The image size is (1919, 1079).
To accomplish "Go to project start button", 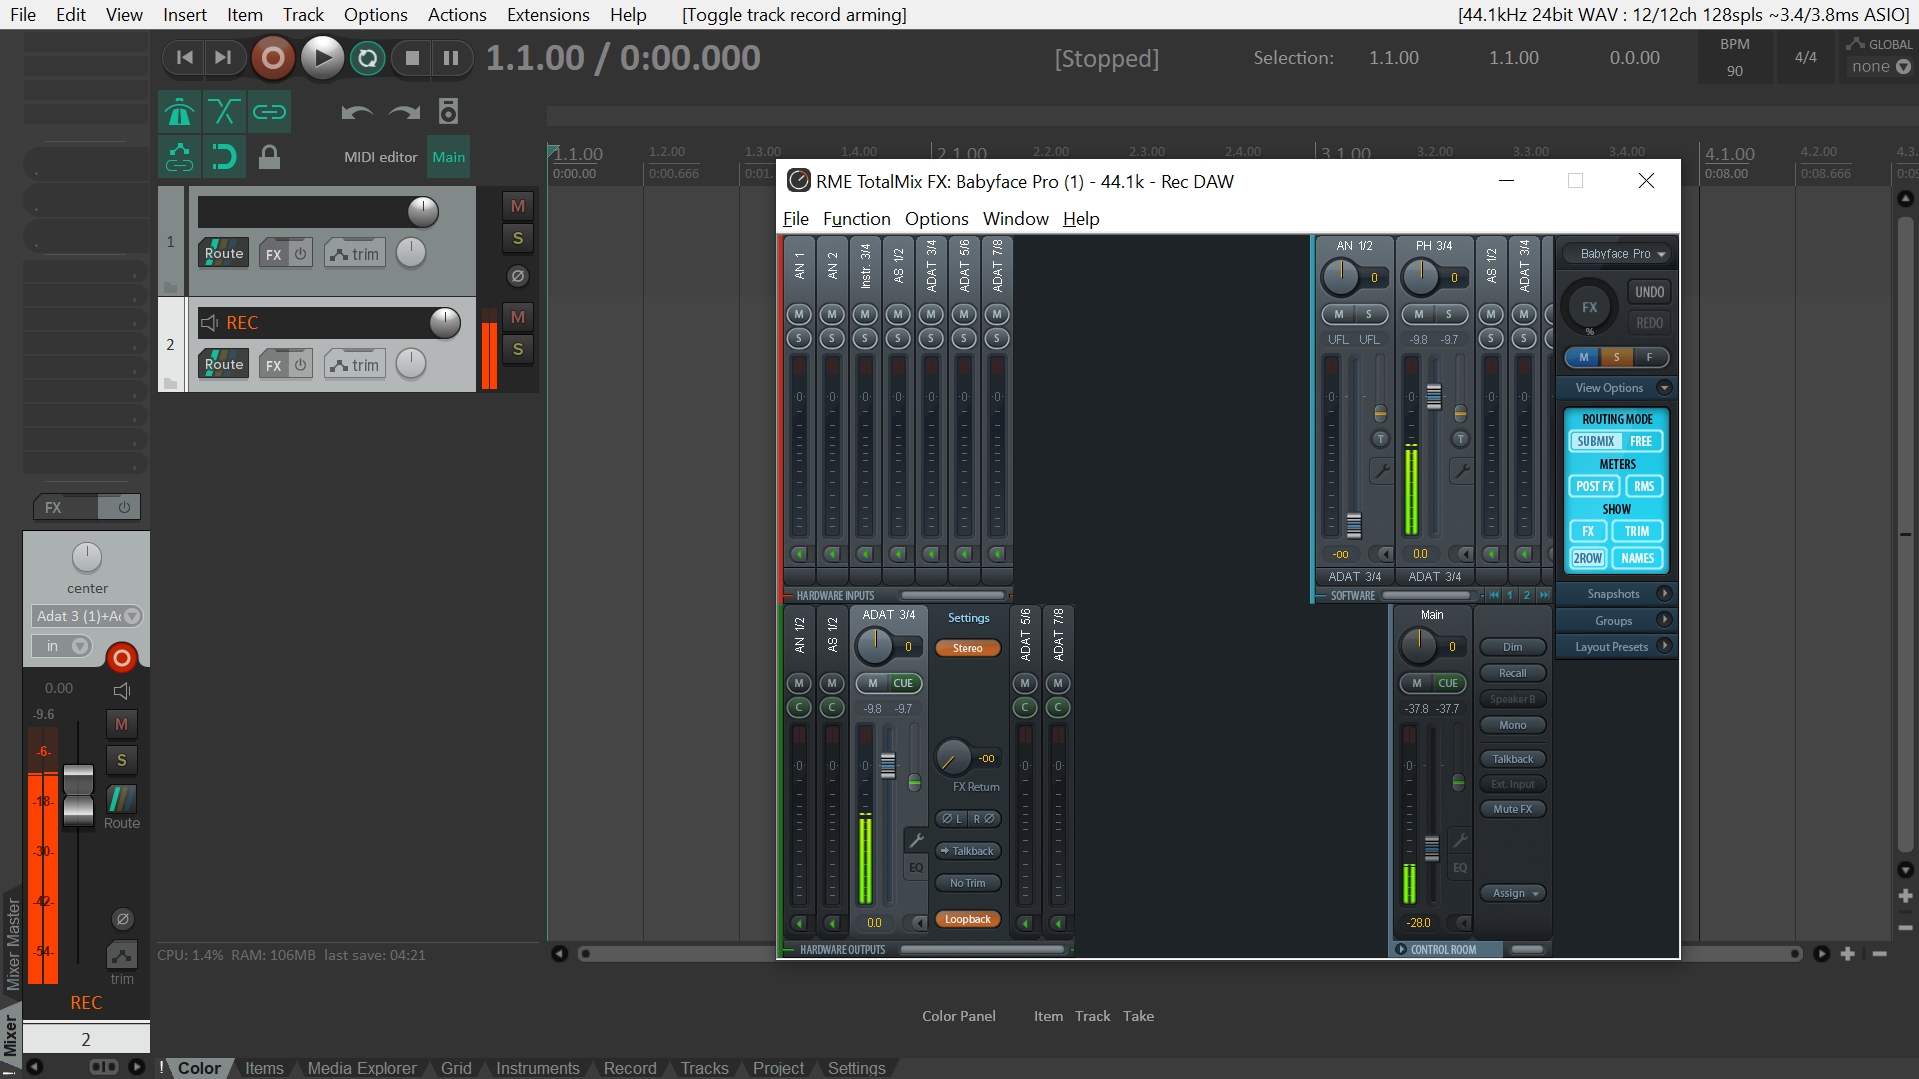I will [x=184, y=58].
